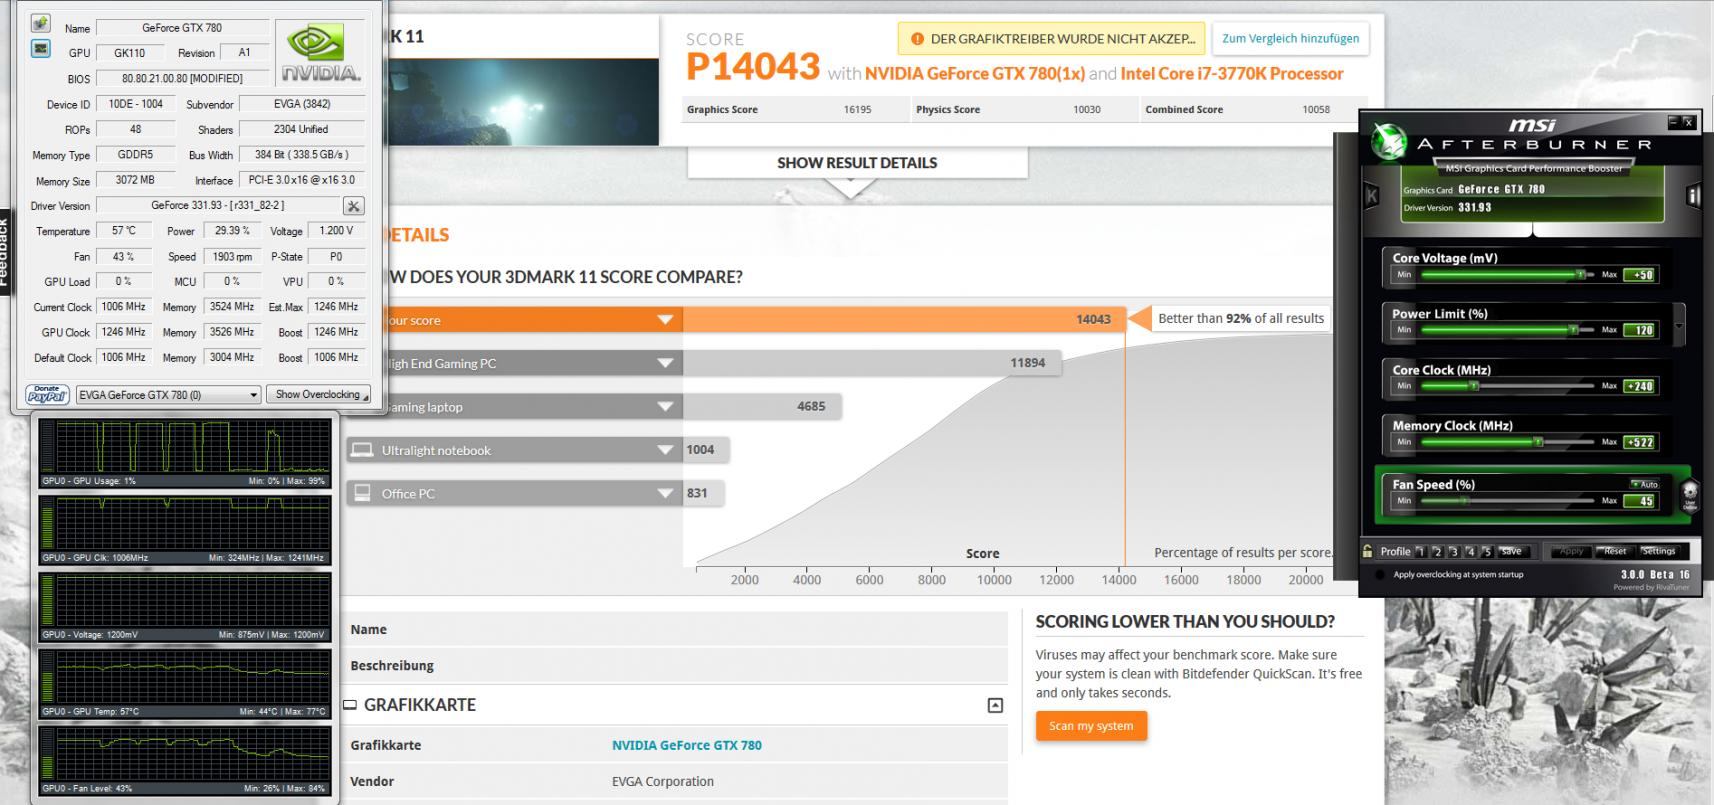The width and height of the screenshot is (1714, 805).
Task: Click Afterburner Apply button
Action: pos(1571,551)
